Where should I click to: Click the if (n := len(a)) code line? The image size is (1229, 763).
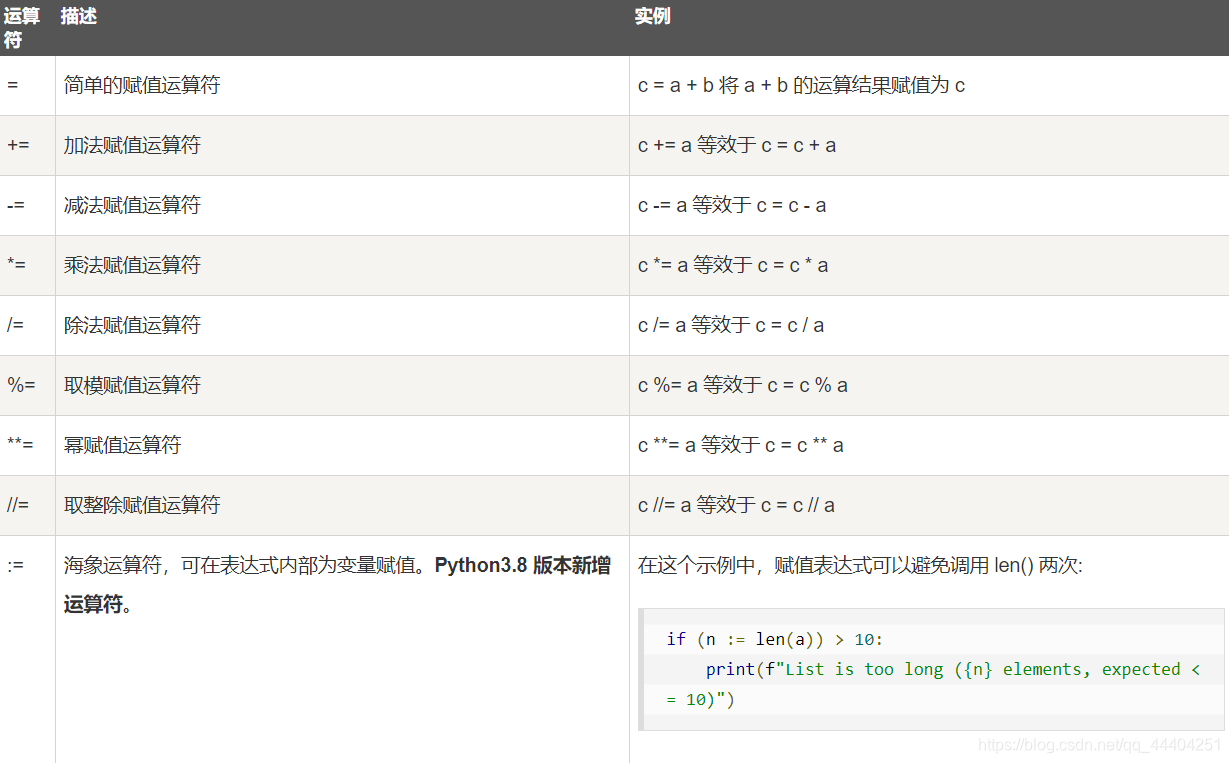pyautogui.click(x=775, y=639)
